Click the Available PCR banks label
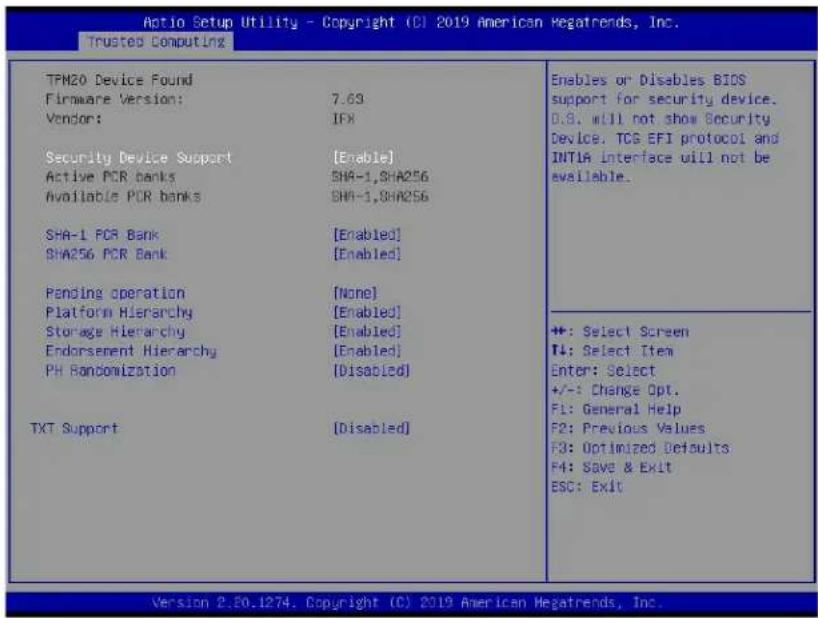 pyautogui.click(x=123, y=196)
